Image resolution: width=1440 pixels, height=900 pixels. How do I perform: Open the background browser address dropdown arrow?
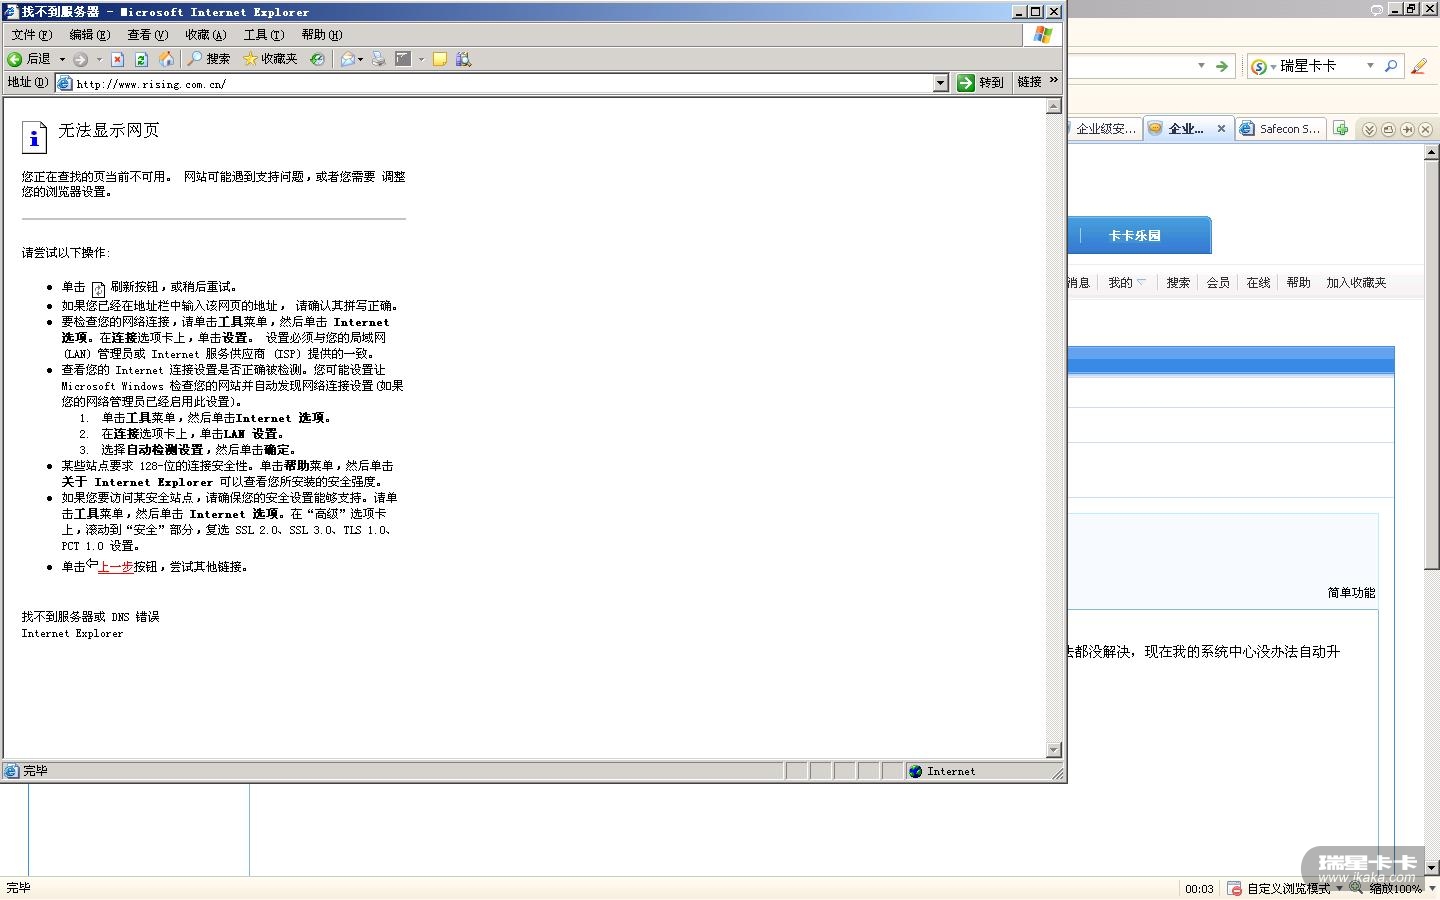(1201, 66)
